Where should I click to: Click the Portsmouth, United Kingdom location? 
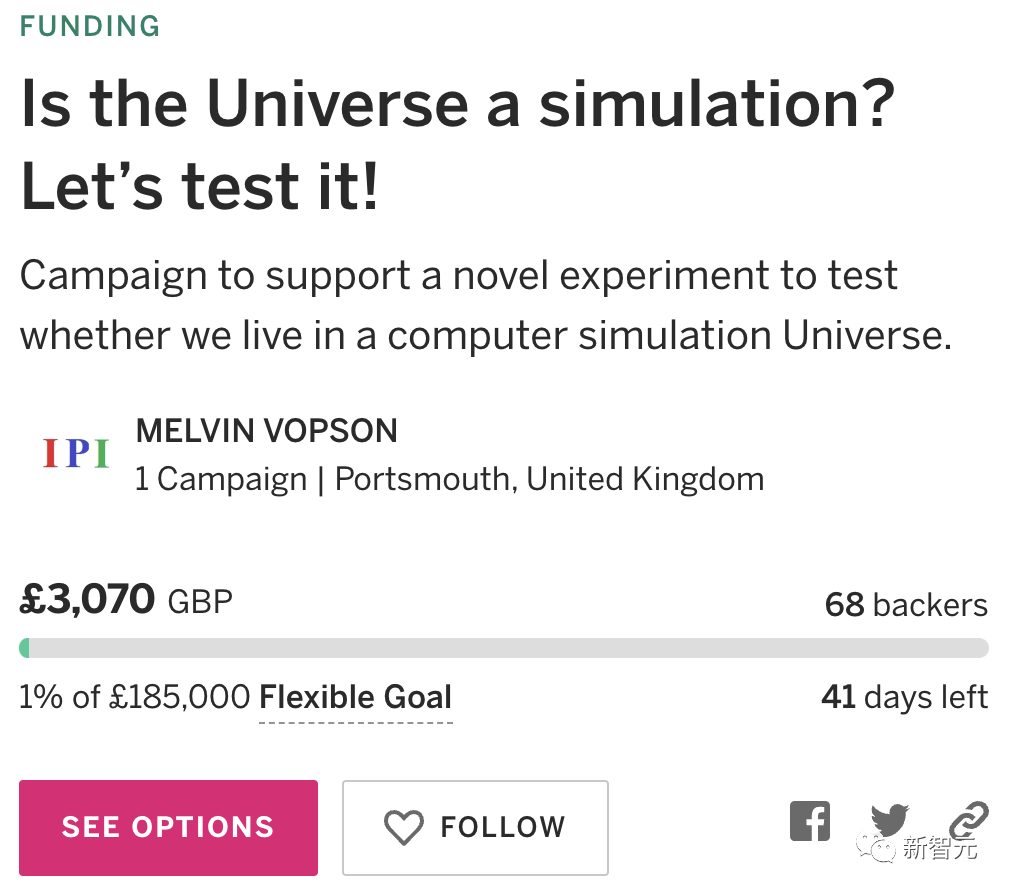[x=549, y=479]
